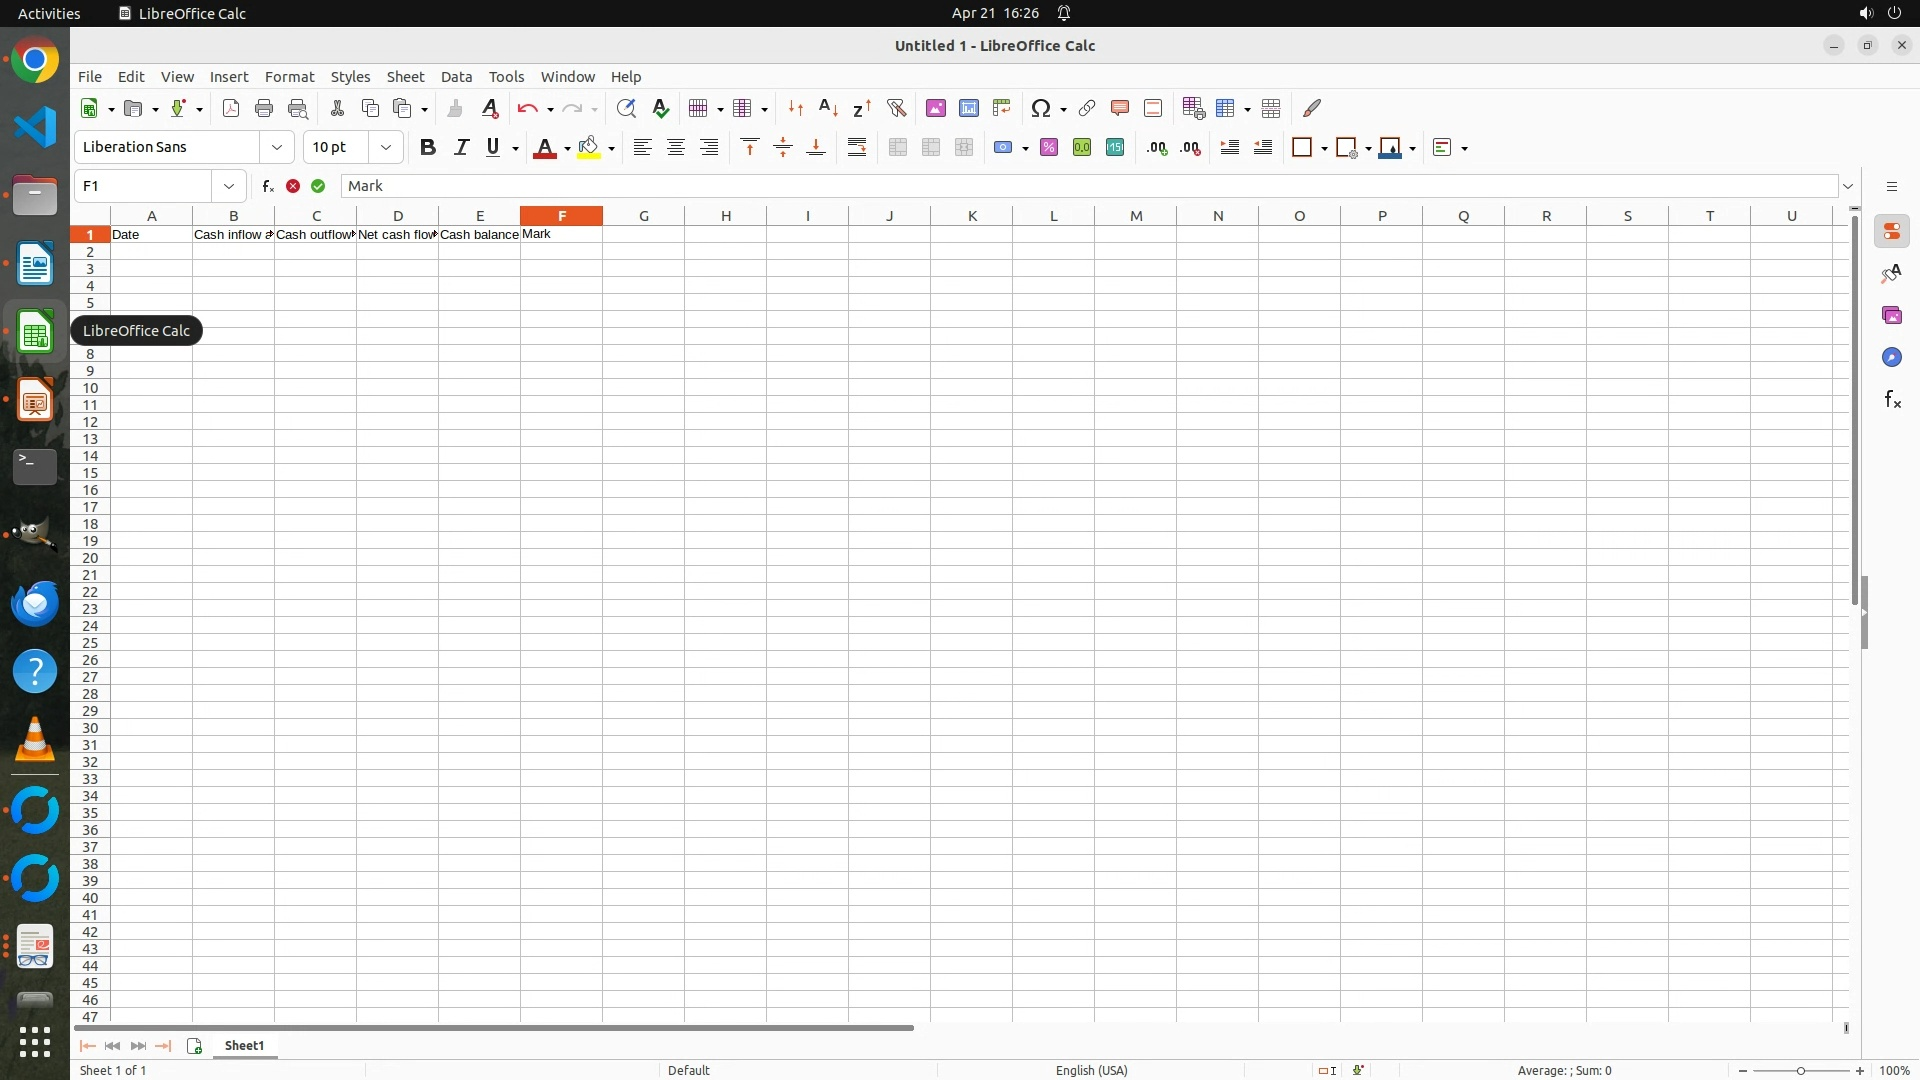Apply yellow background color swatch
Viewport: 1920px width, 1080px height.
click(589, 148)
